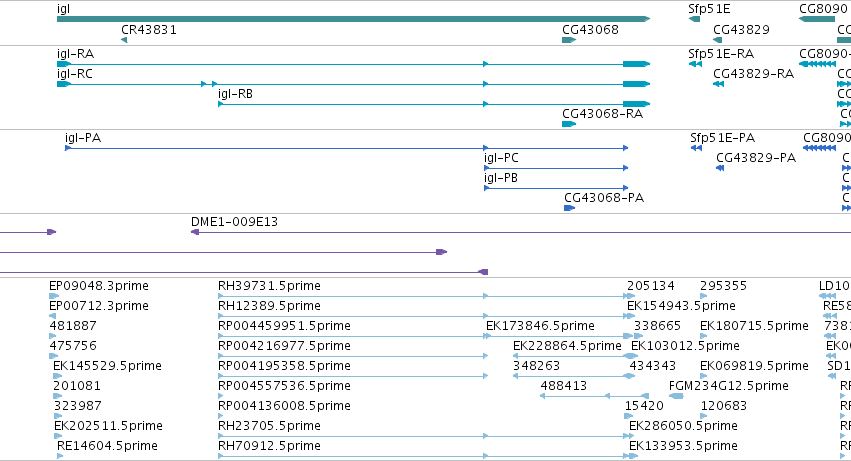Select the CG43068-PA protein label
Image resolution: width=851 pixels, height=461 pixels.
point(604,198)
